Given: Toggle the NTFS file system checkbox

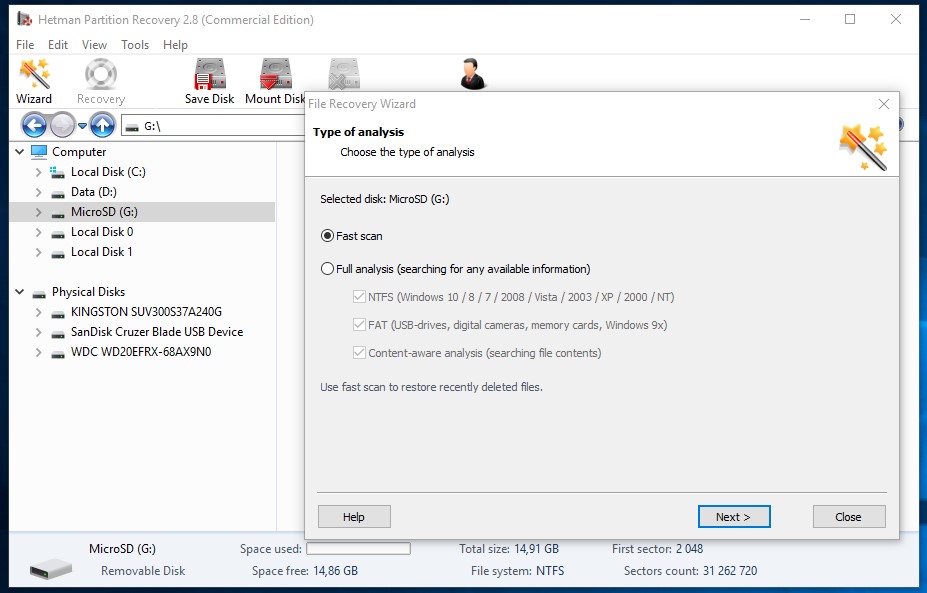Looking at the screenshot, I should (x=359, y=297).
